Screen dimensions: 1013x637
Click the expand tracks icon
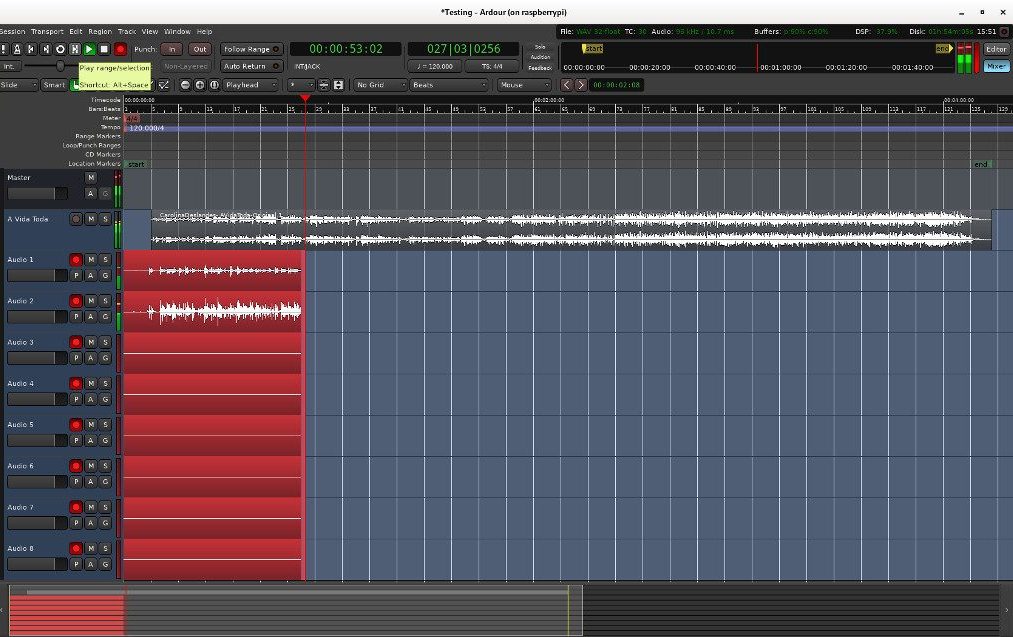click(x=338, y=85)
